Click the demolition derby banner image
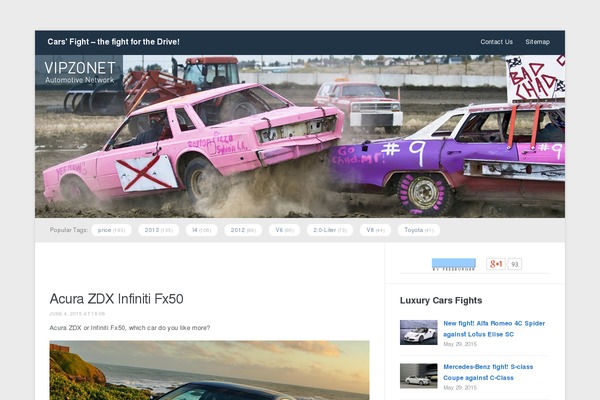This screenshot has height=400, width=600. pyautogui.click(x=300, y=137)
